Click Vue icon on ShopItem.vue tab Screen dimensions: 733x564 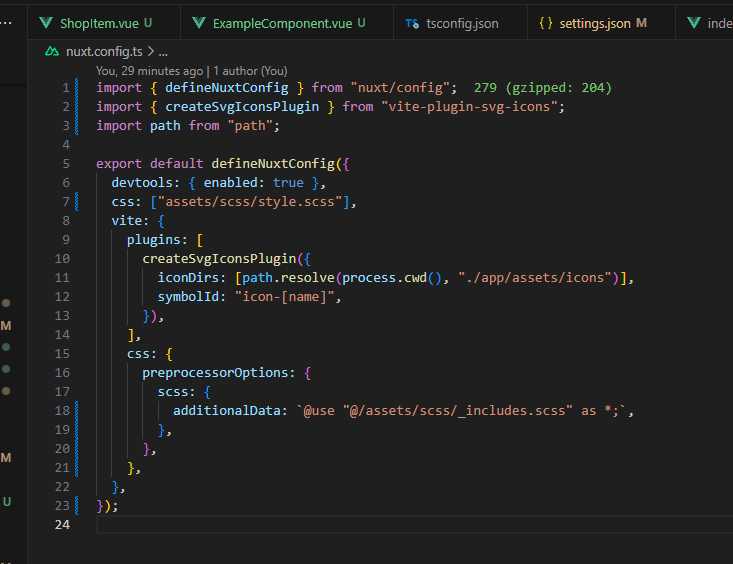click(46, 22)
